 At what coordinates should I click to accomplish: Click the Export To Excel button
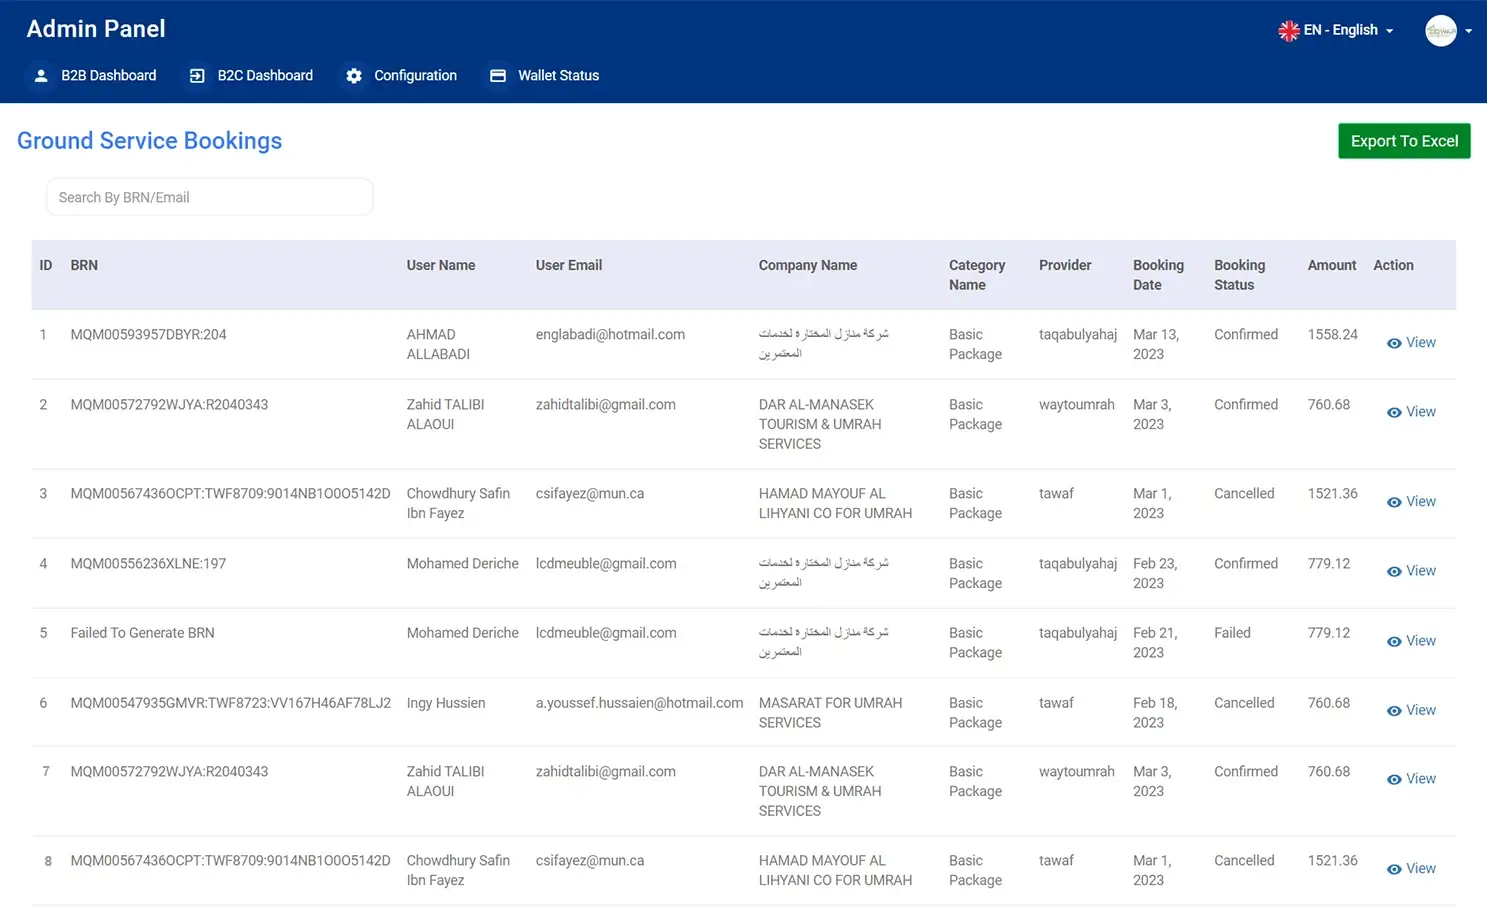(1403, 141)
